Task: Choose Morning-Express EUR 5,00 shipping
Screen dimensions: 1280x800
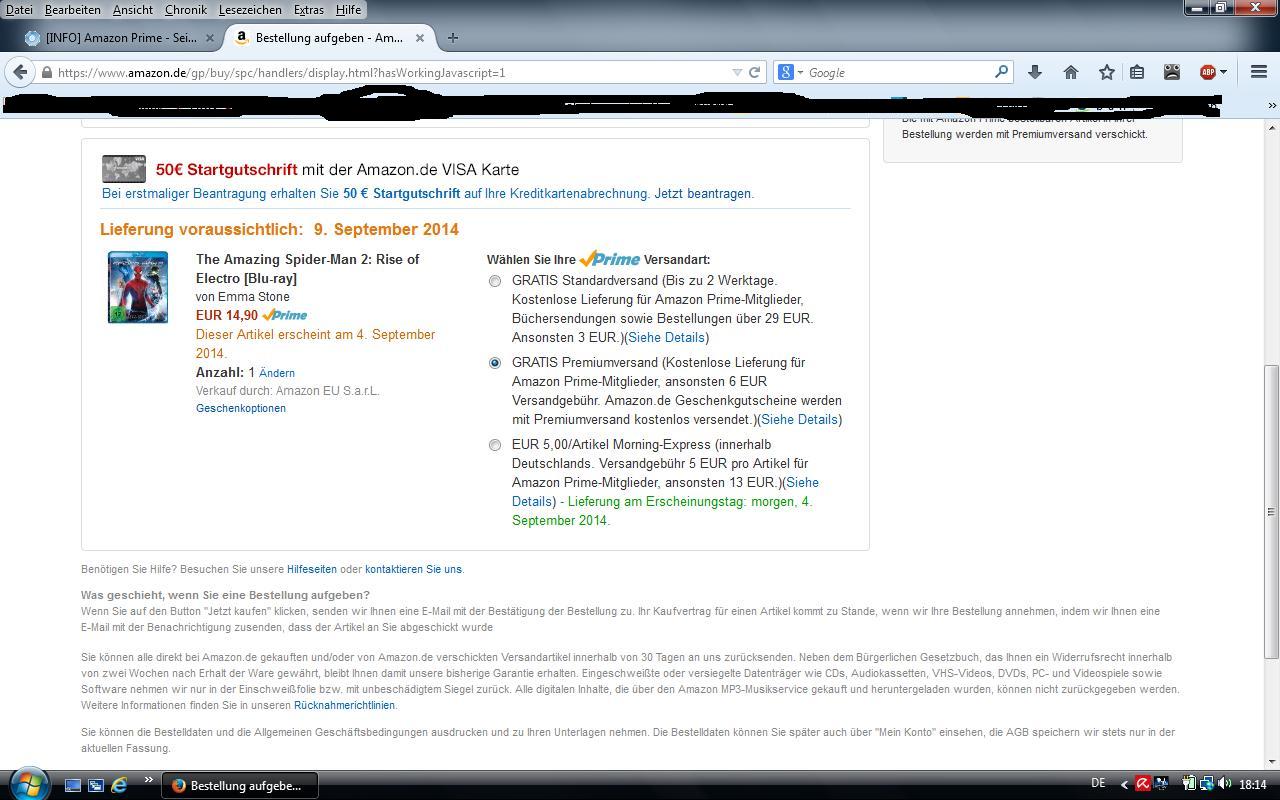Action: pos(495,445)
